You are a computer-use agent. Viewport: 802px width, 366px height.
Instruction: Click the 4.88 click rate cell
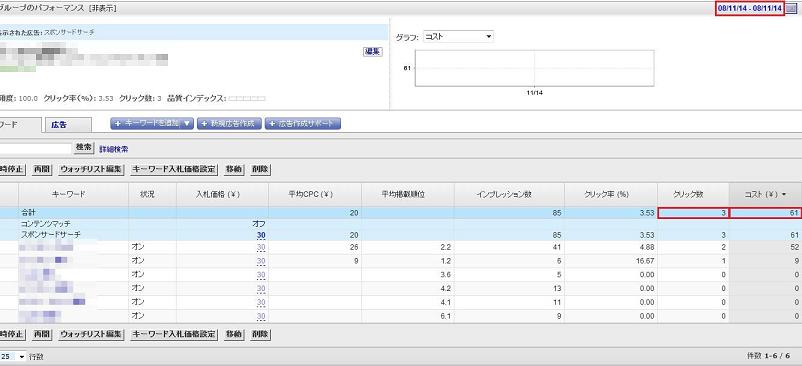[x=648, y=247]
